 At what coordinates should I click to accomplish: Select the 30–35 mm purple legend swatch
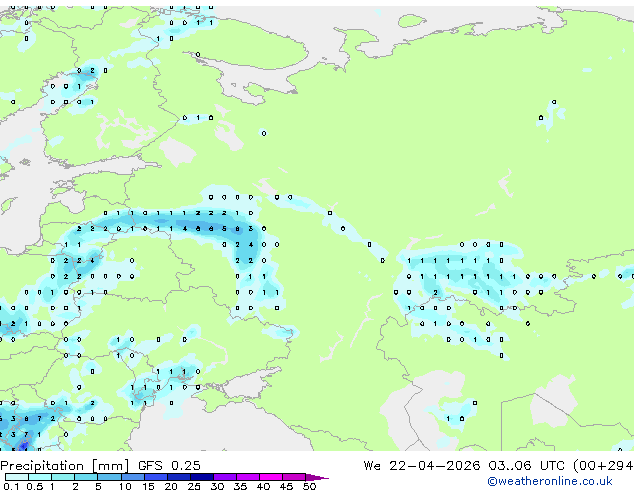pos(224,477)
